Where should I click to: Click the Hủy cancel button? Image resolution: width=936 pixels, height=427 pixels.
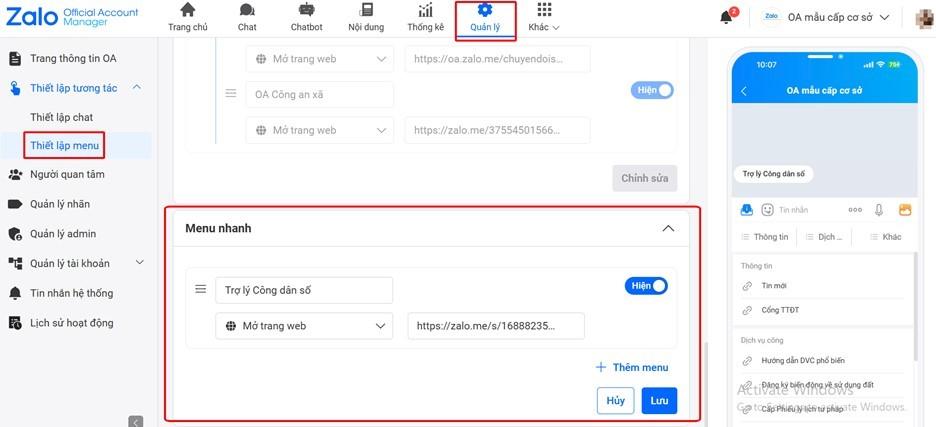pos(615,401)
